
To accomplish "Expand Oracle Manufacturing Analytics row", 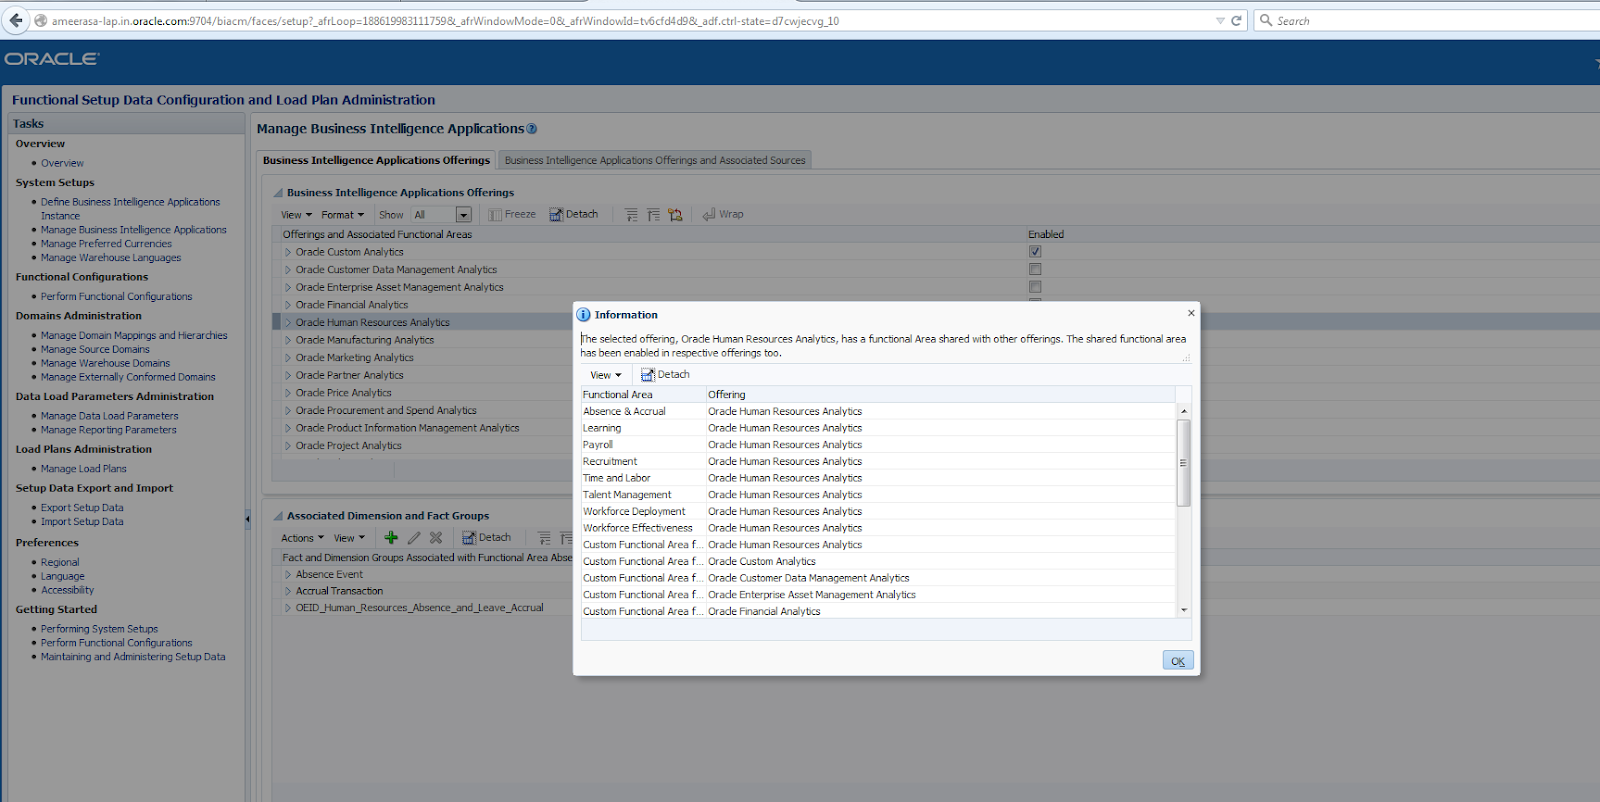I will tap(288, 340).
